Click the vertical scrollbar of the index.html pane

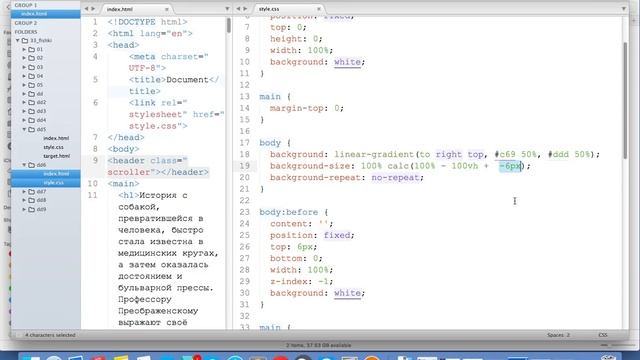coord(229,25)
